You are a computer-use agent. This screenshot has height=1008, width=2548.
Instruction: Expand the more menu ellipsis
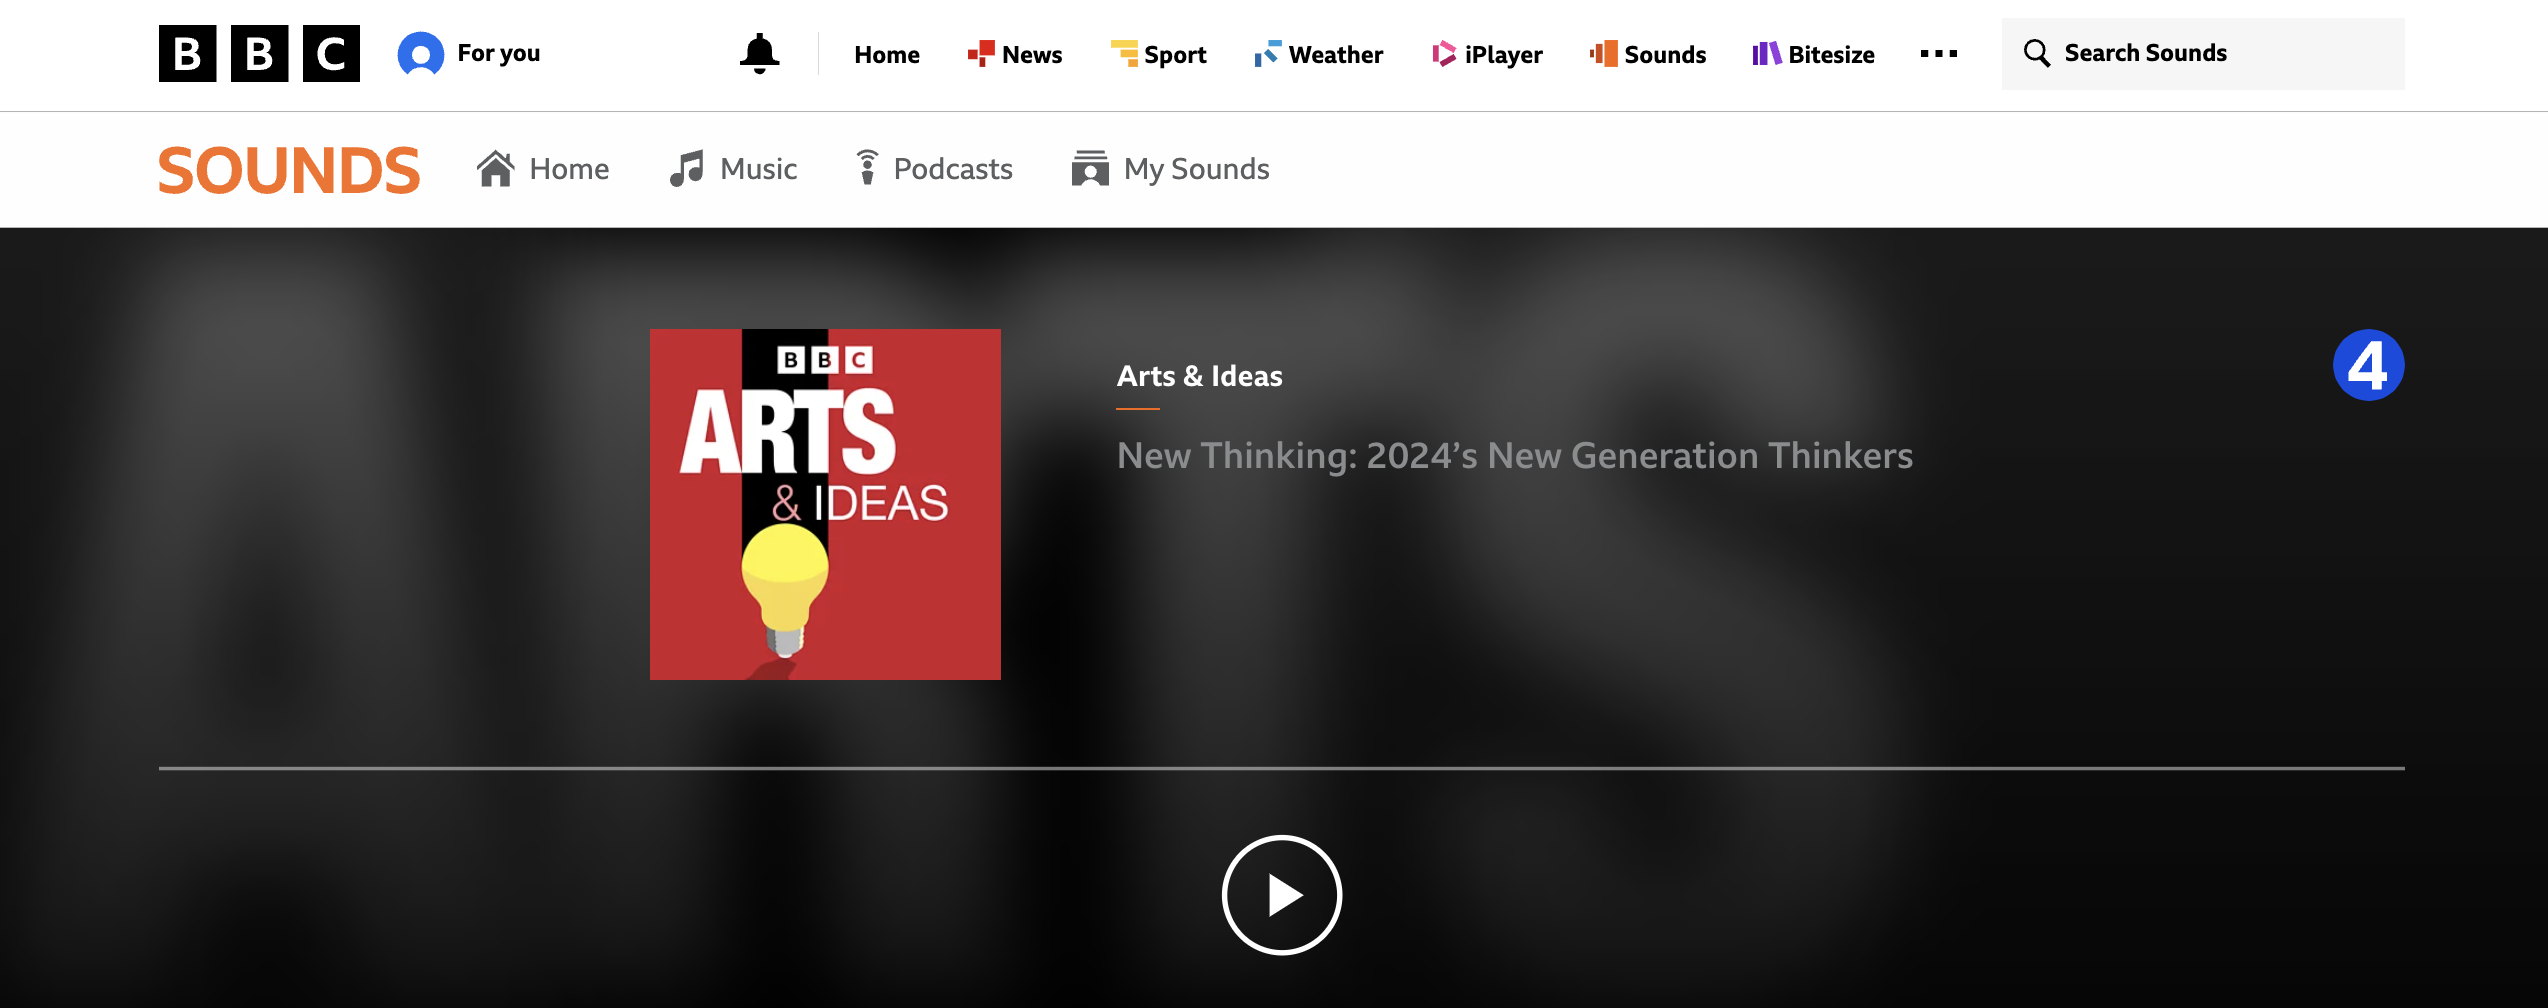click(1939, 54)
